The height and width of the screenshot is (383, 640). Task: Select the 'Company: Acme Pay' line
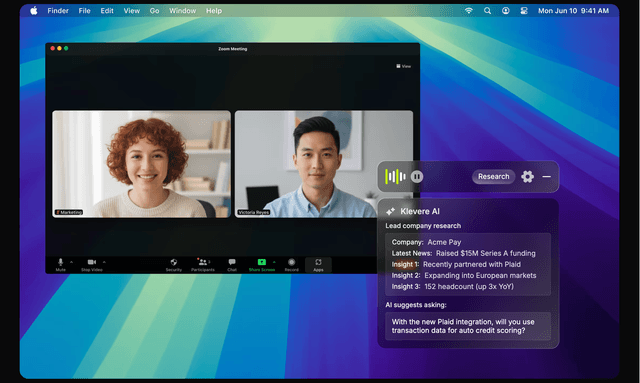point(426,242)
